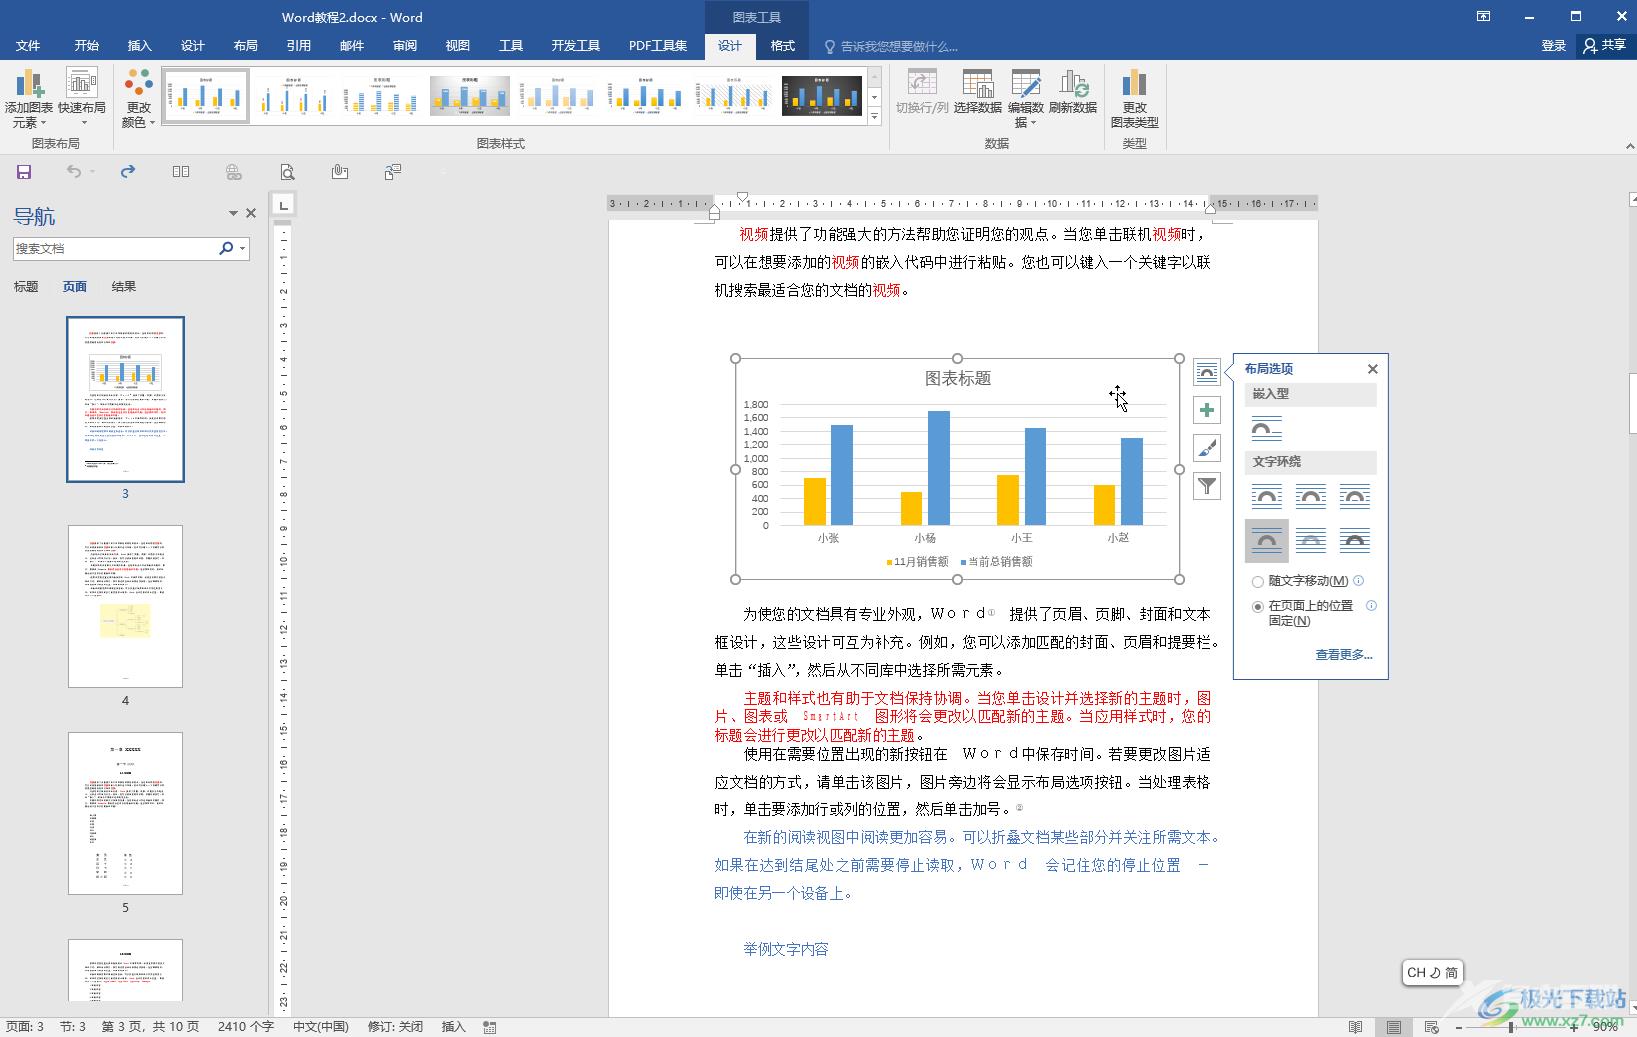The width and height of the screenshot is (1637, 1037).
Task: Click the comment document toolbar icon
Action: click(393, 172)
